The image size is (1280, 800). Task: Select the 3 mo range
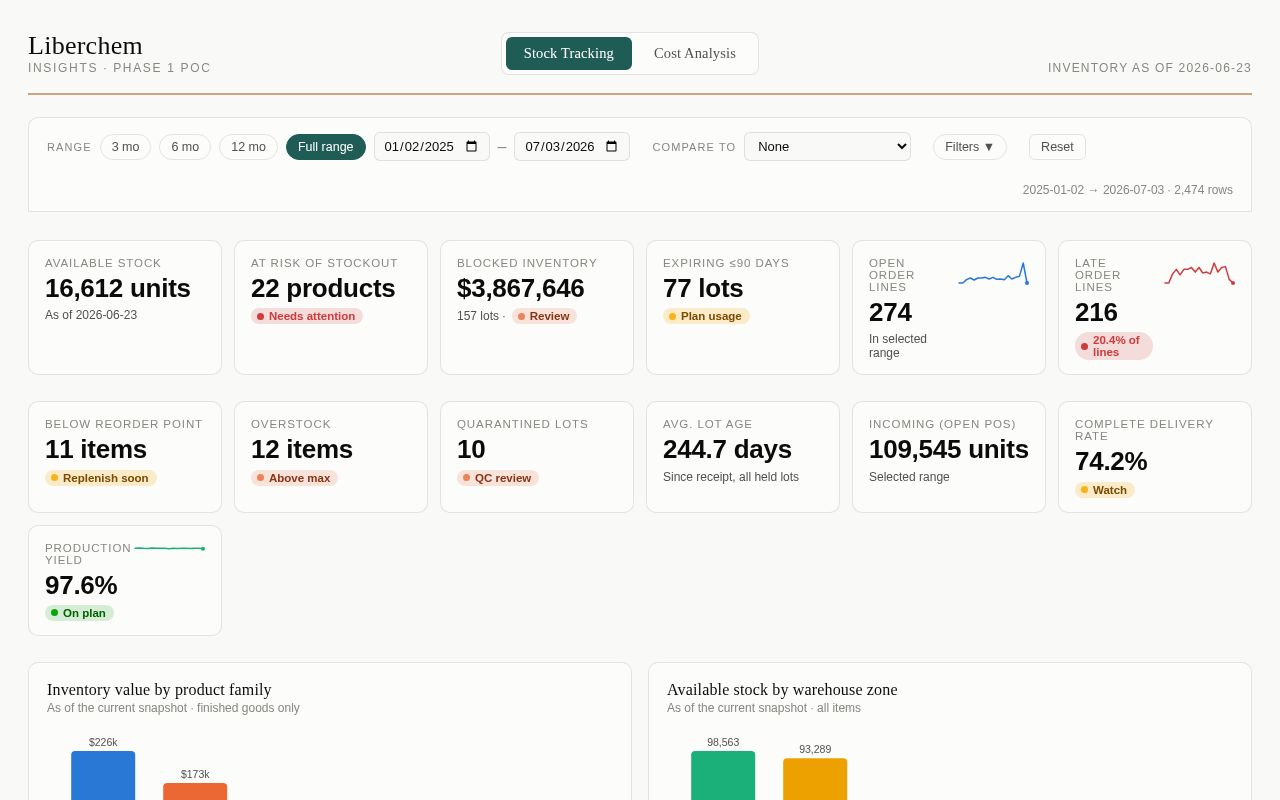click(x=125, y=147)
